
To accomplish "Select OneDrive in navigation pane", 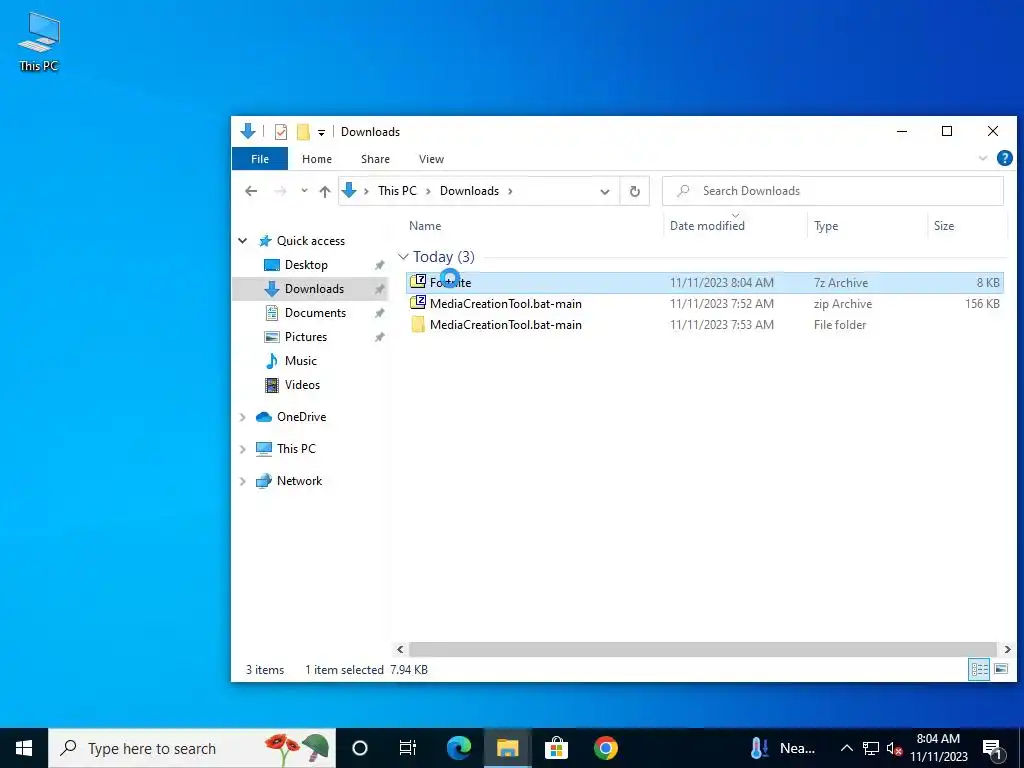I will pyautogui.click(x=300, y=417).
